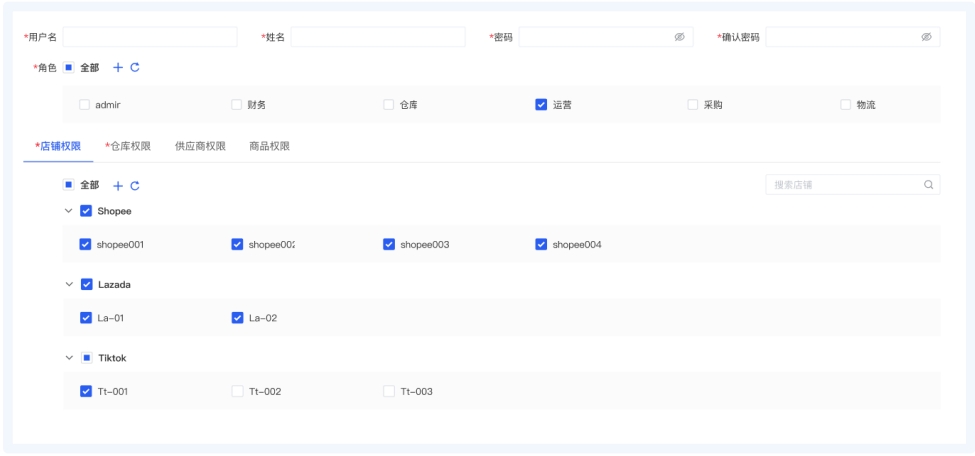Screen dimensions: 975x456
Task: Click the plus icon in the store permissions section
Action: [x=118, y=185]
